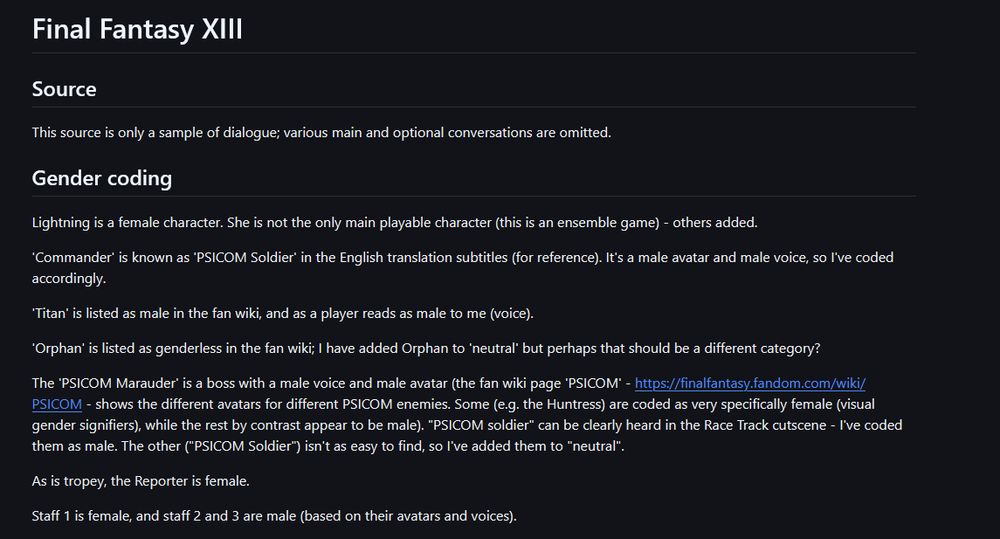1000x539 pixels.
Task: Click the "Gender coding" section heading
Action: click(102, 178)
